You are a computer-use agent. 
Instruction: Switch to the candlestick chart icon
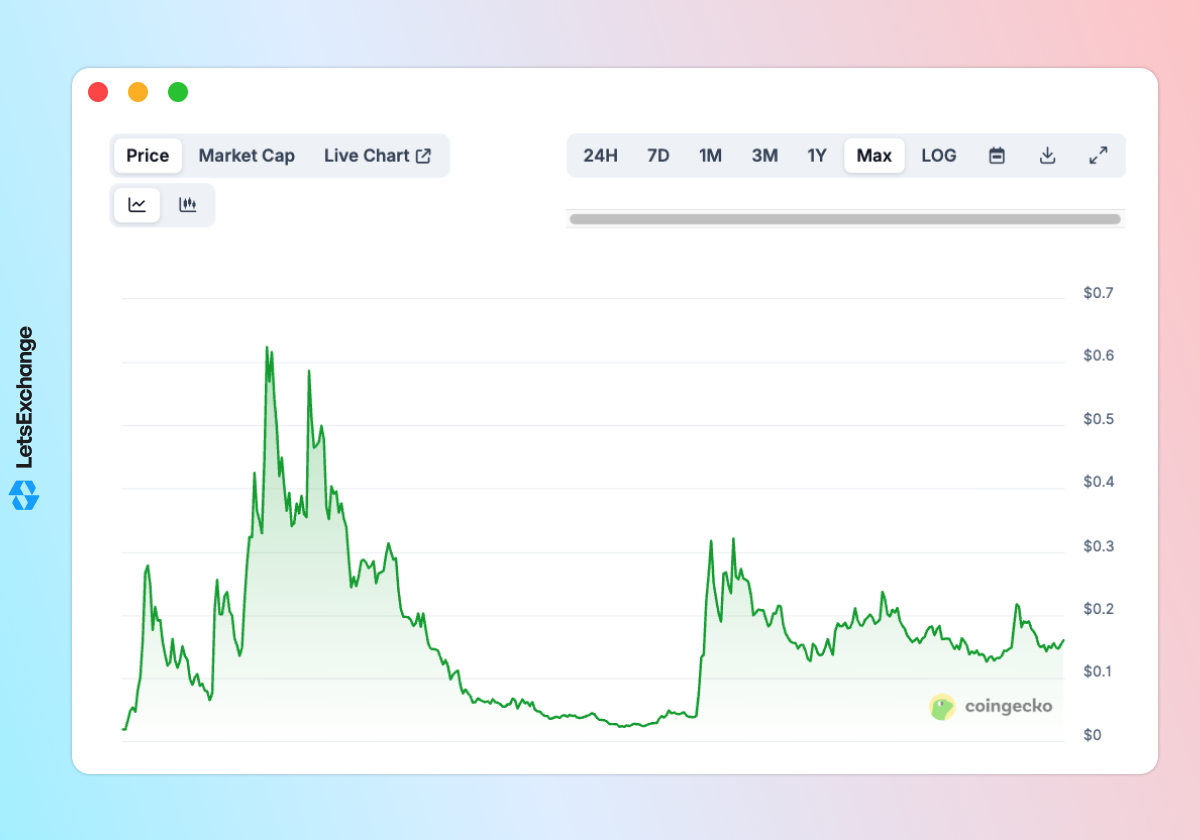click(187, 205)
